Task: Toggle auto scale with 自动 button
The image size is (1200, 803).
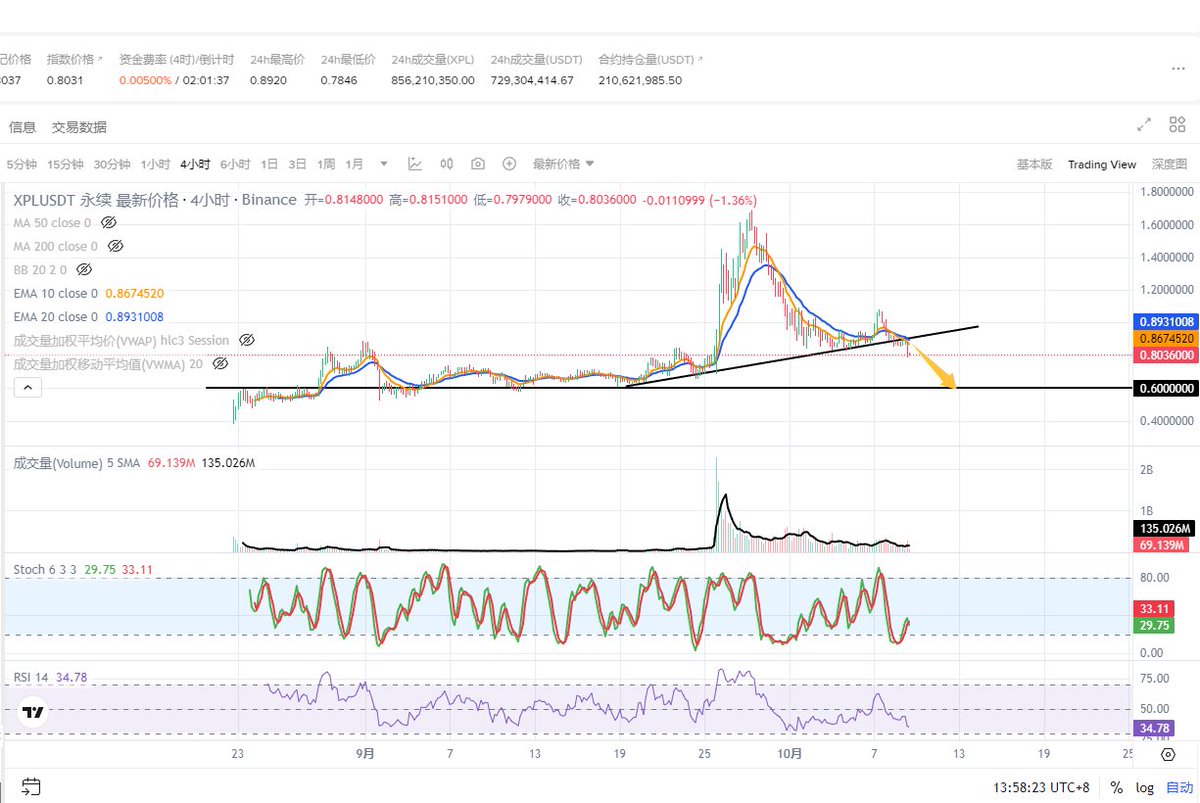Action: [x=1178, y=788]
